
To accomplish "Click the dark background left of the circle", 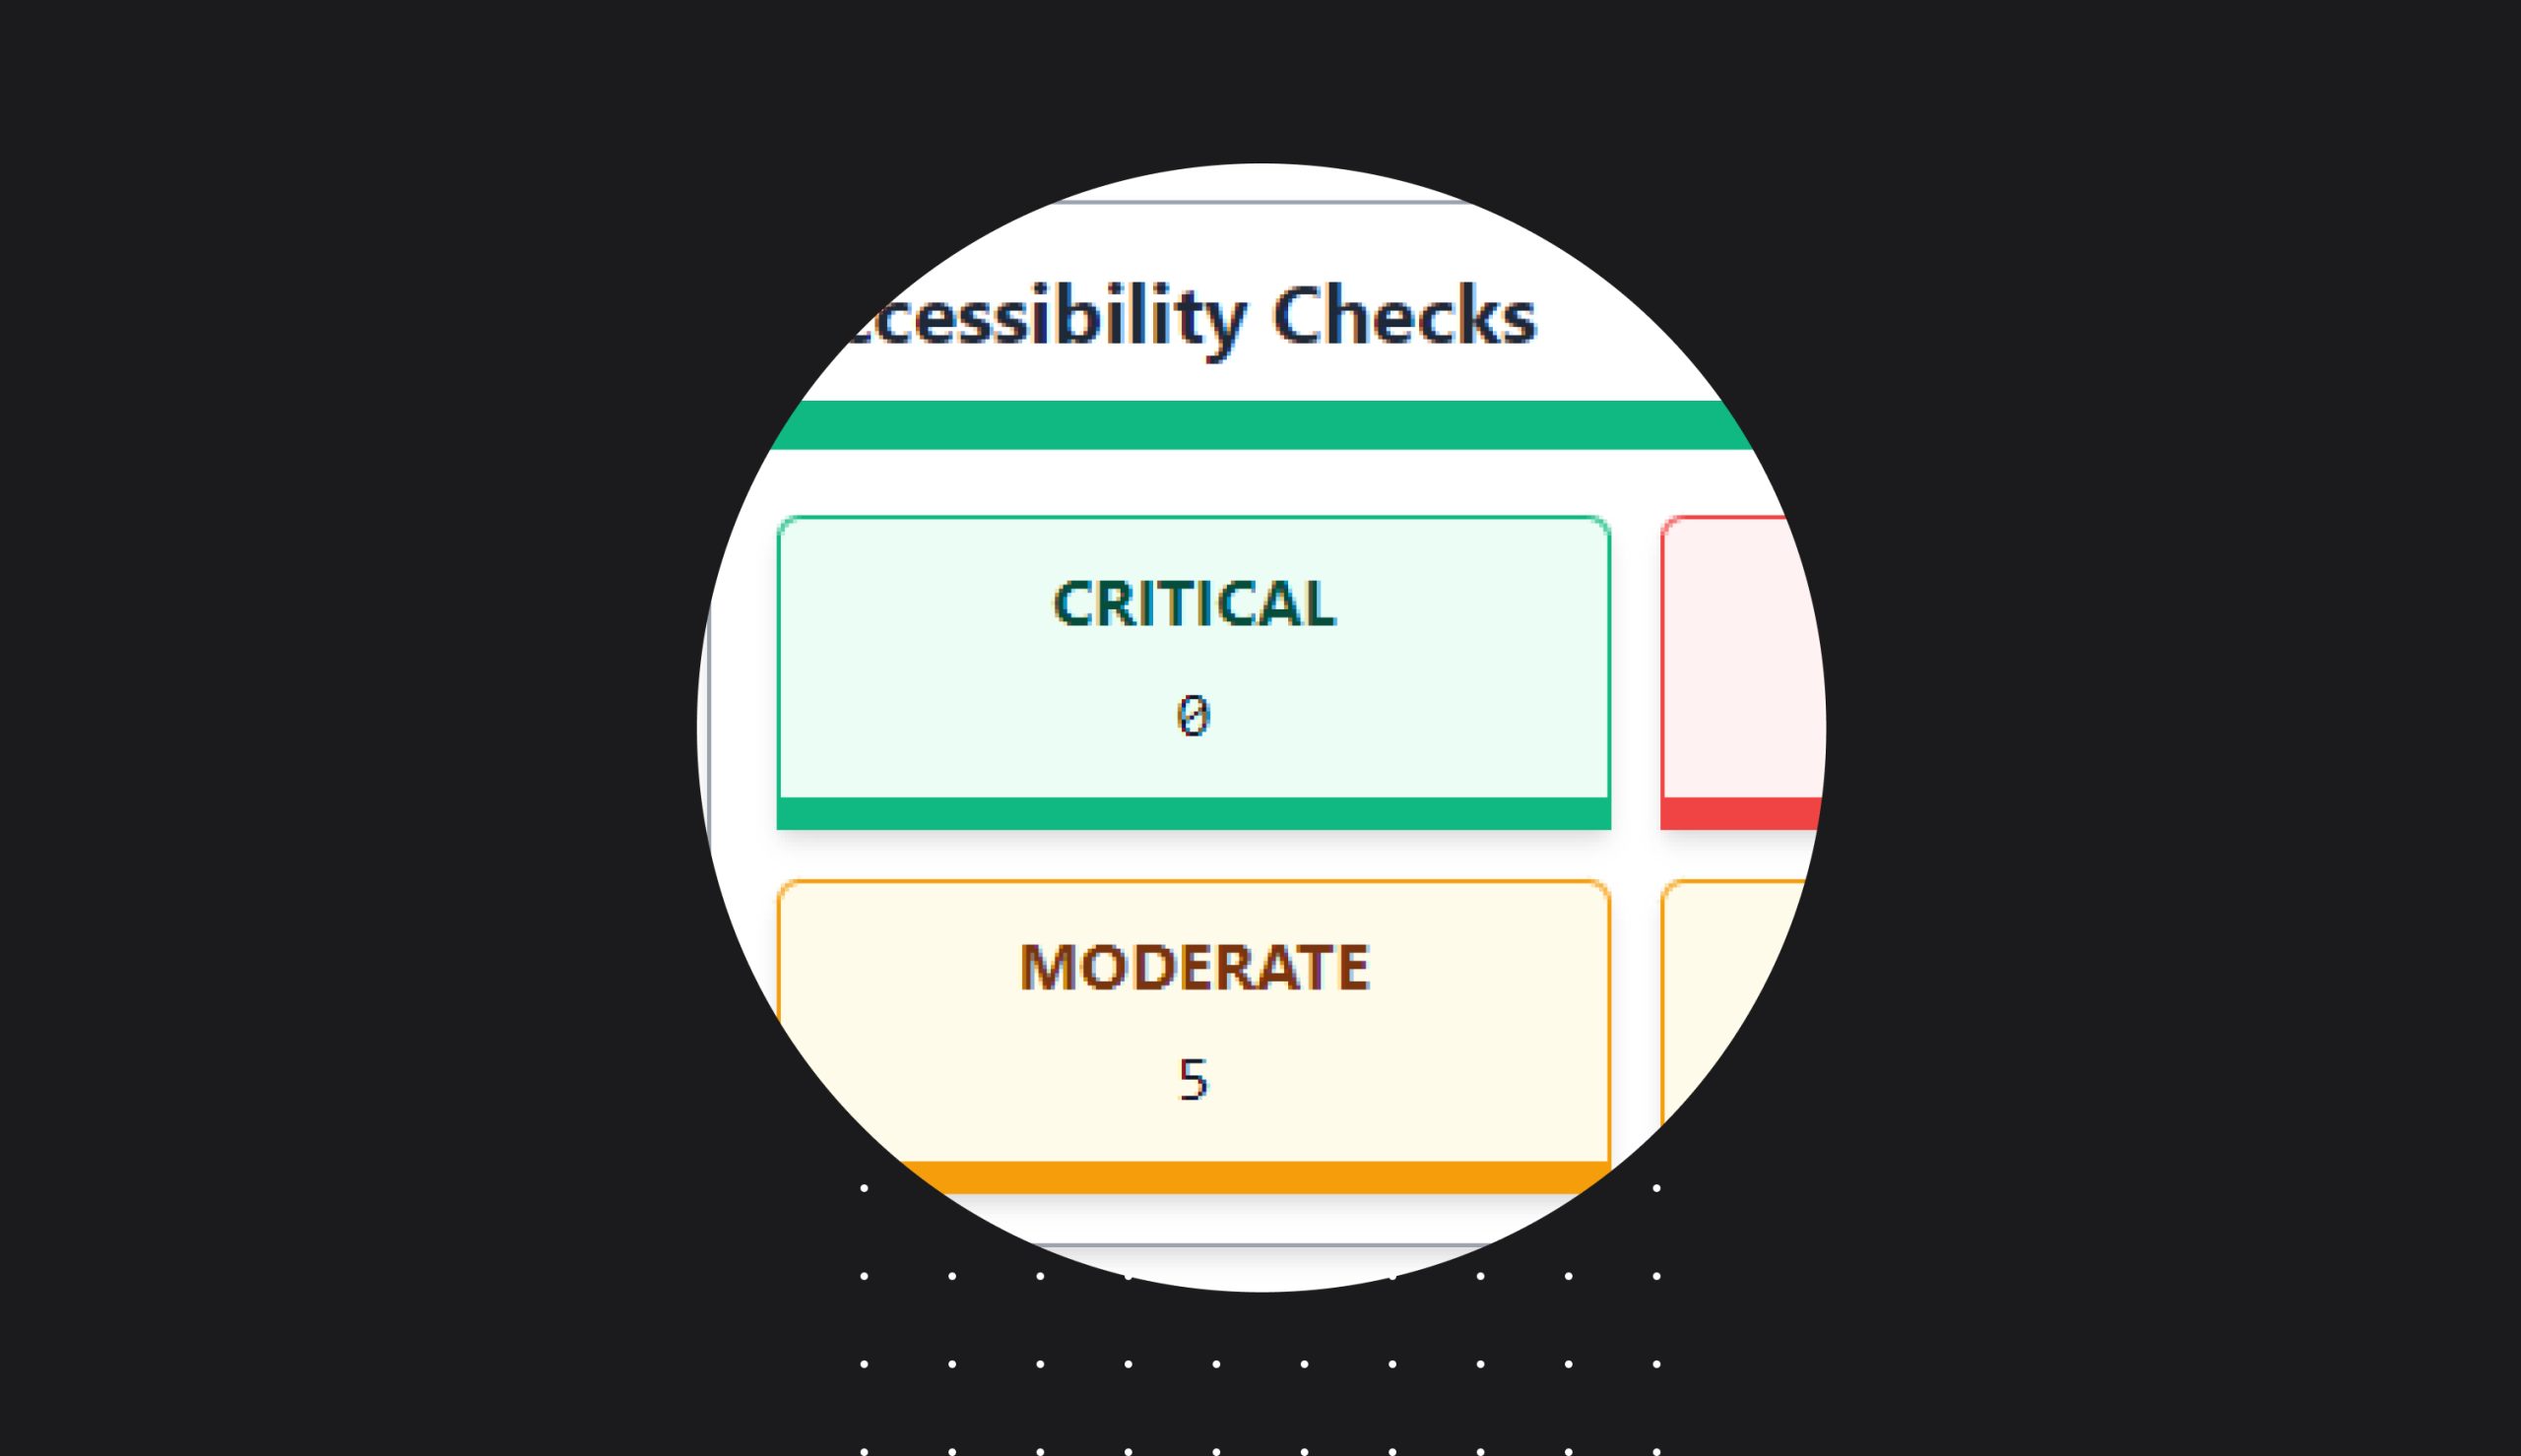I will click(350, 728).
